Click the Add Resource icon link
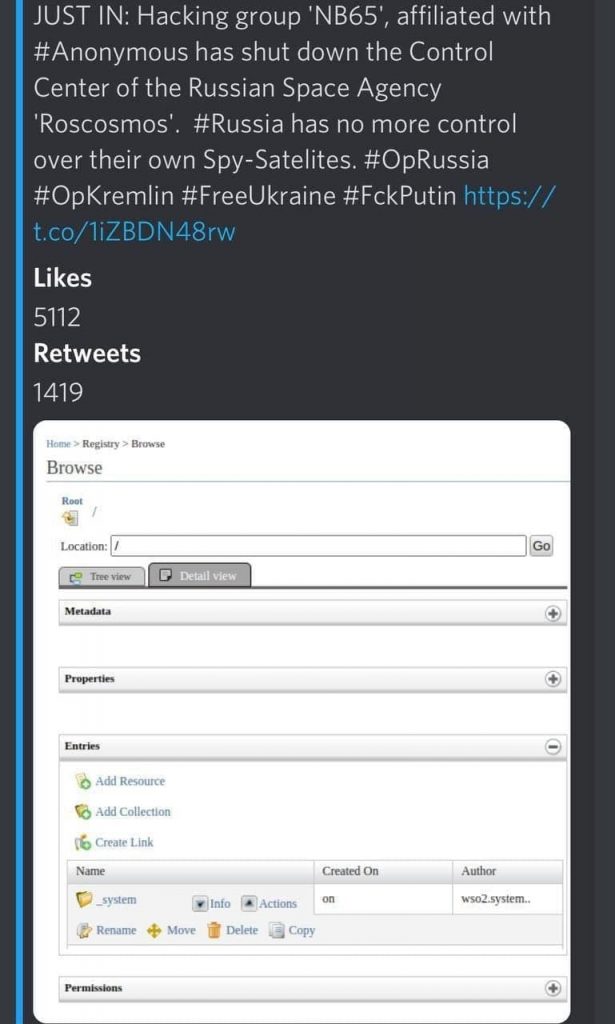Screen dimensions: 615x1024 [x=83, y=781]
